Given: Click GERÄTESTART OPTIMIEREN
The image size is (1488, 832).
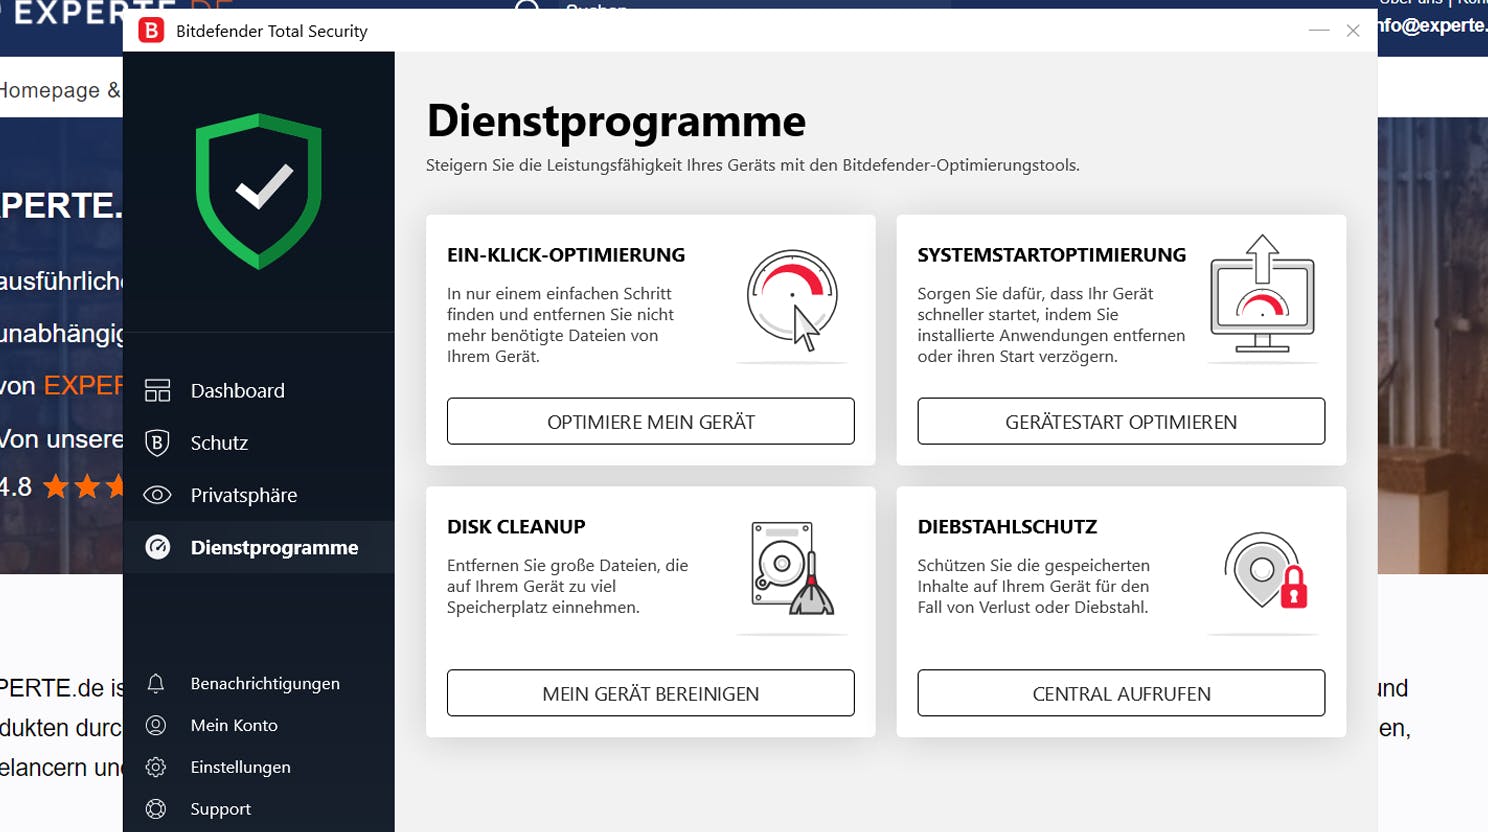Looking at the screenshot, I should click(1120, 421).
